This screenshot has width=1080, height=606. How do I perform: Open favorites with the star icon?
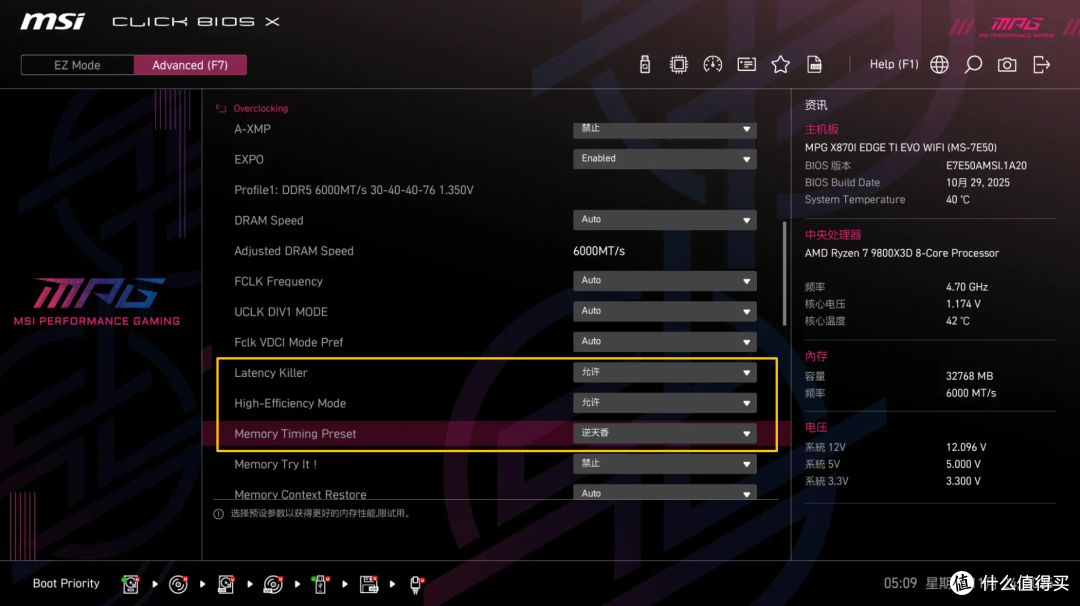click(780, 65)
